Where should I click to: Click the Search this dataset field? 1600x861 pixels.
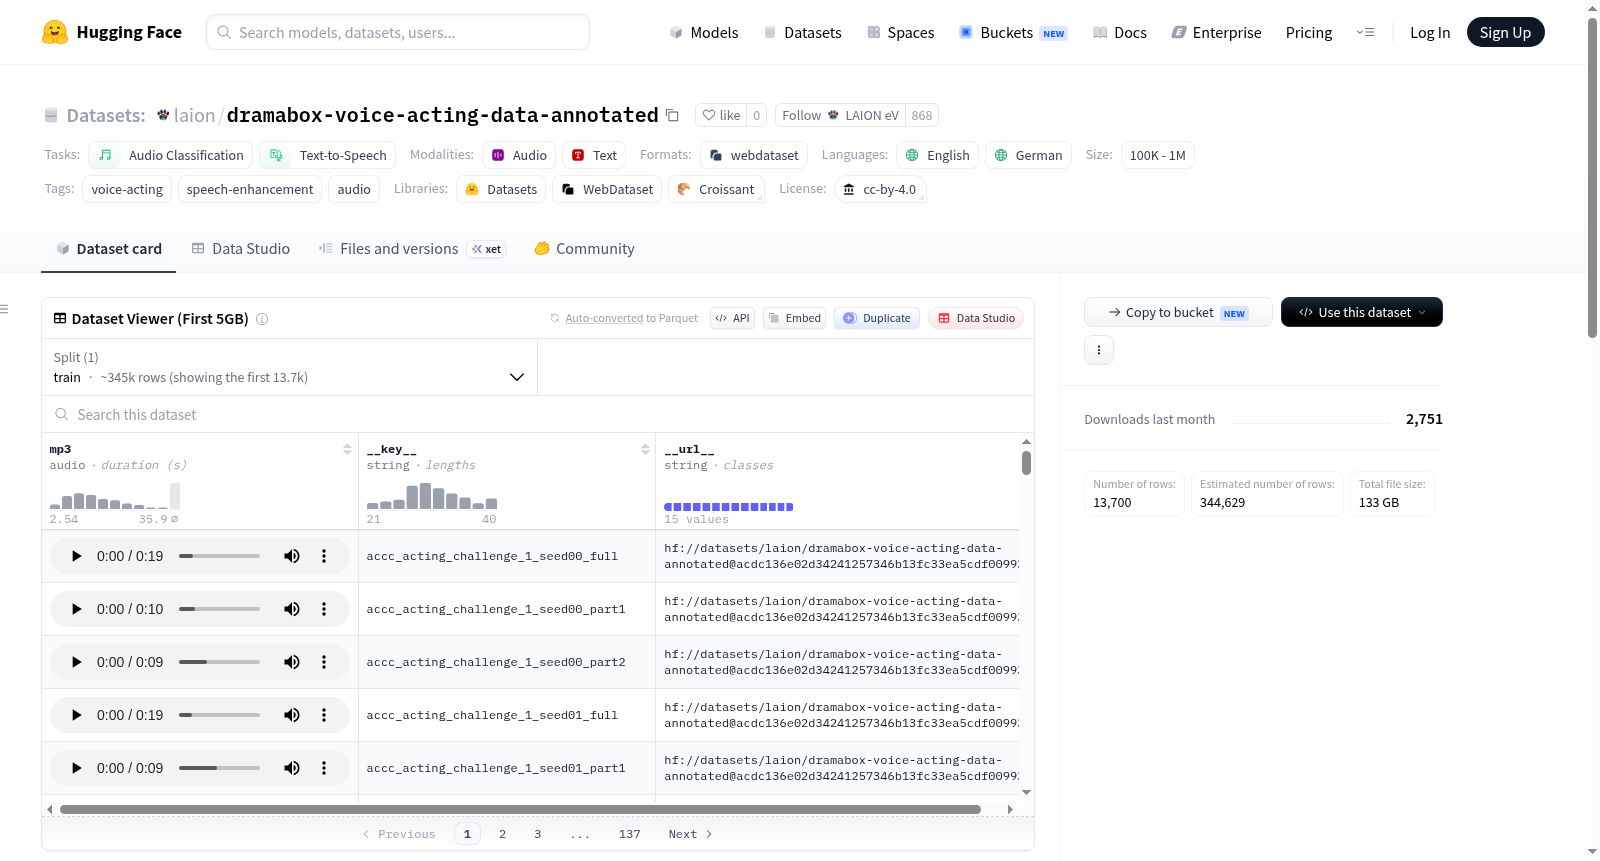[538, 414]
